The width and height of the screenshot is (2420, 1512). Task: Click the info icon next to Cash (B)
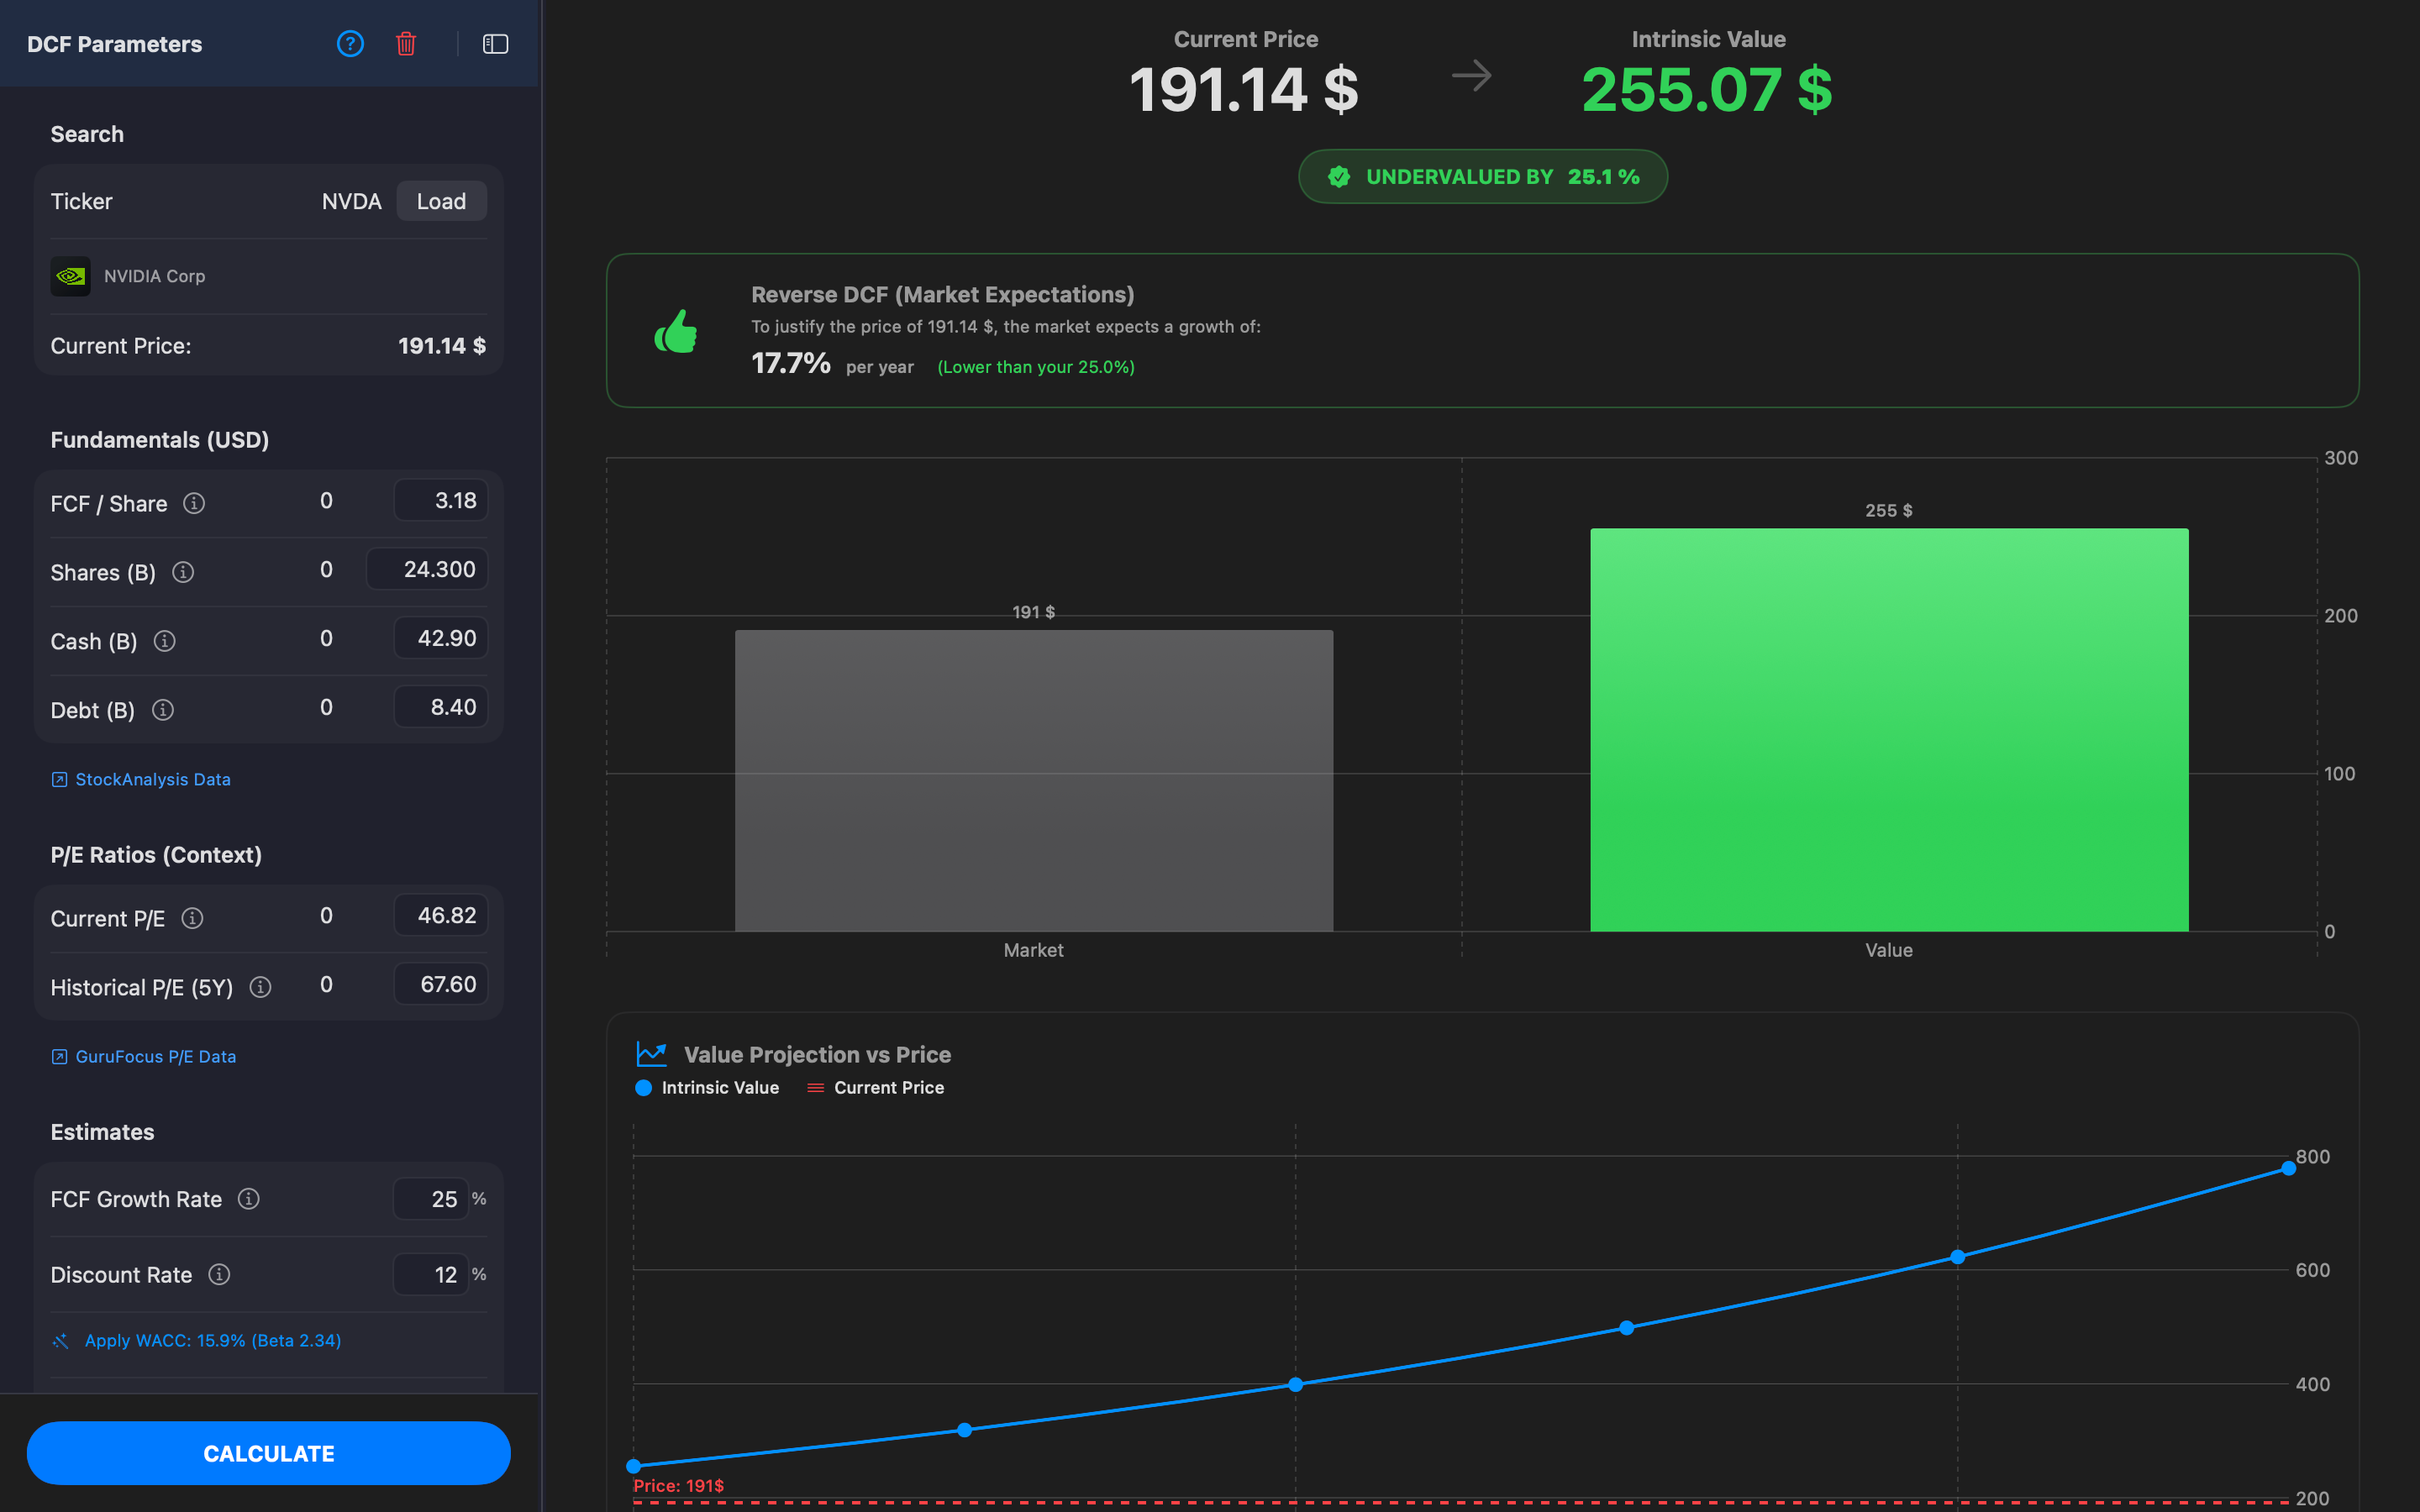point(164,641)
